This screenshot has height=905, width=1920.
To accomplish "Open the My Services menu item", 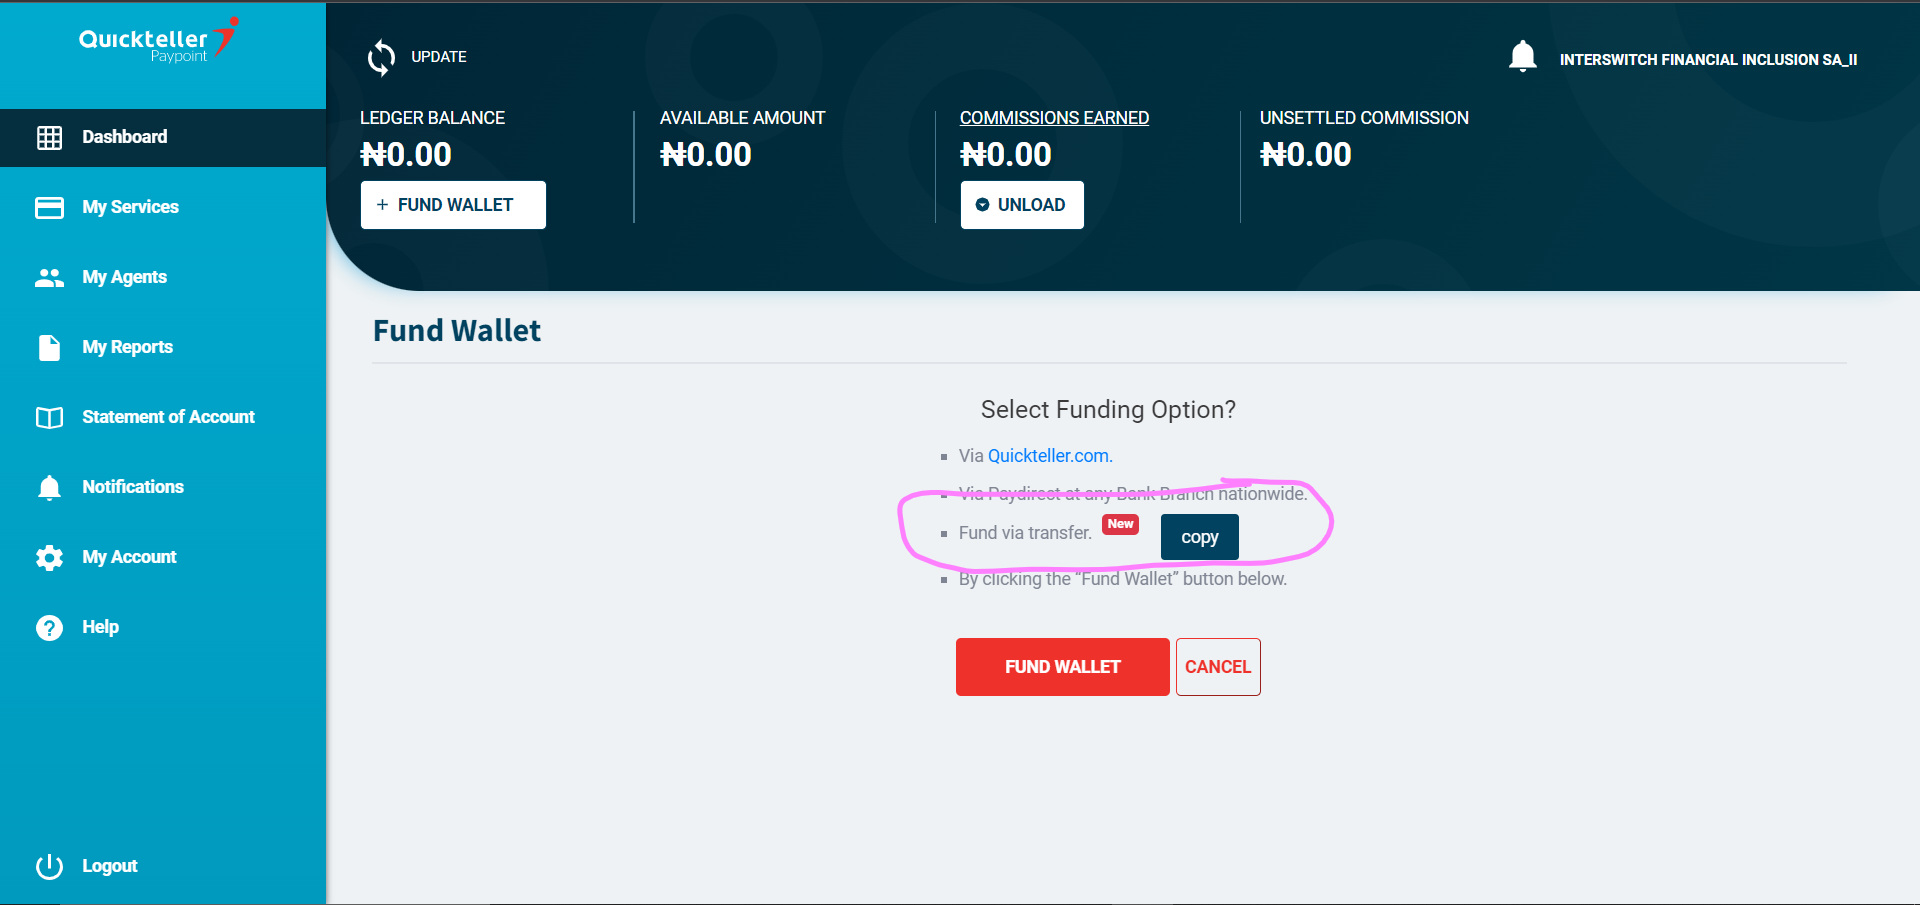I will [130, 207].
